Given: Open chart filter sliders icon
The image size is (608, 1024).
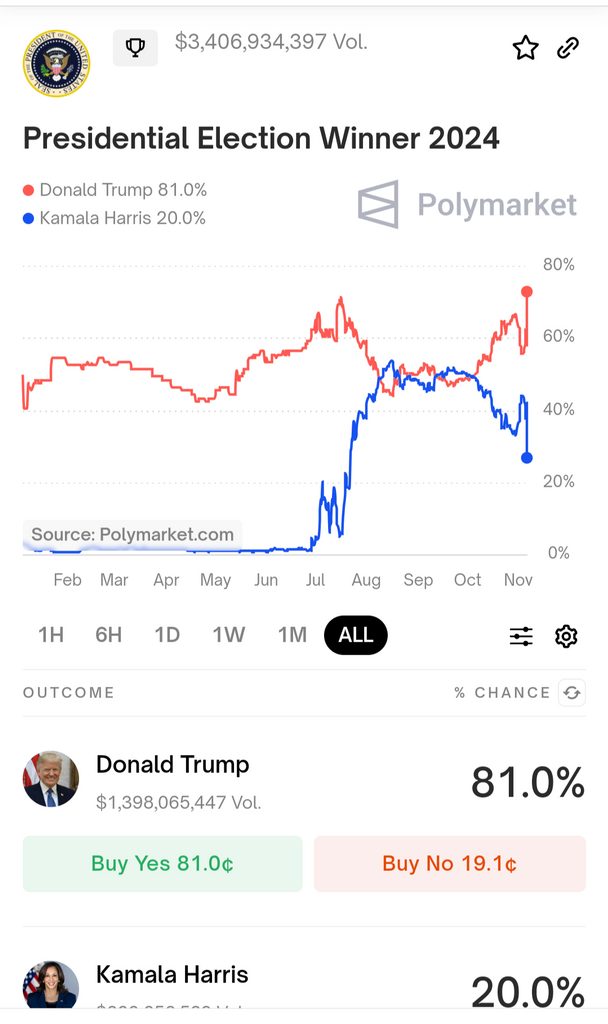Looking at the screenshot, I should point(521,636).
